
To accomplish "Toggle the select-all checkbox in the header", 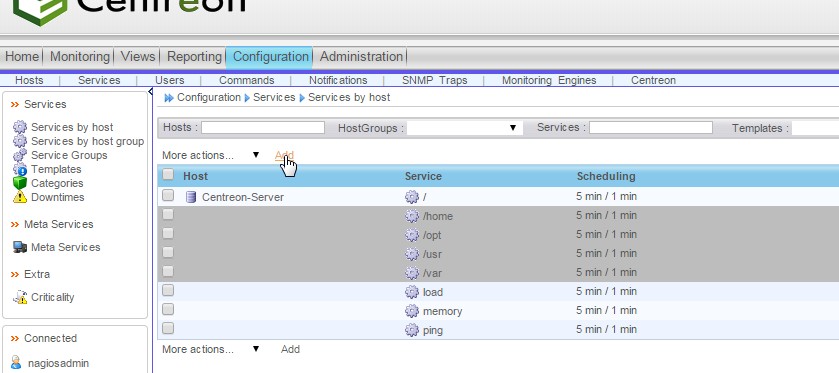I will pos(168,174).
